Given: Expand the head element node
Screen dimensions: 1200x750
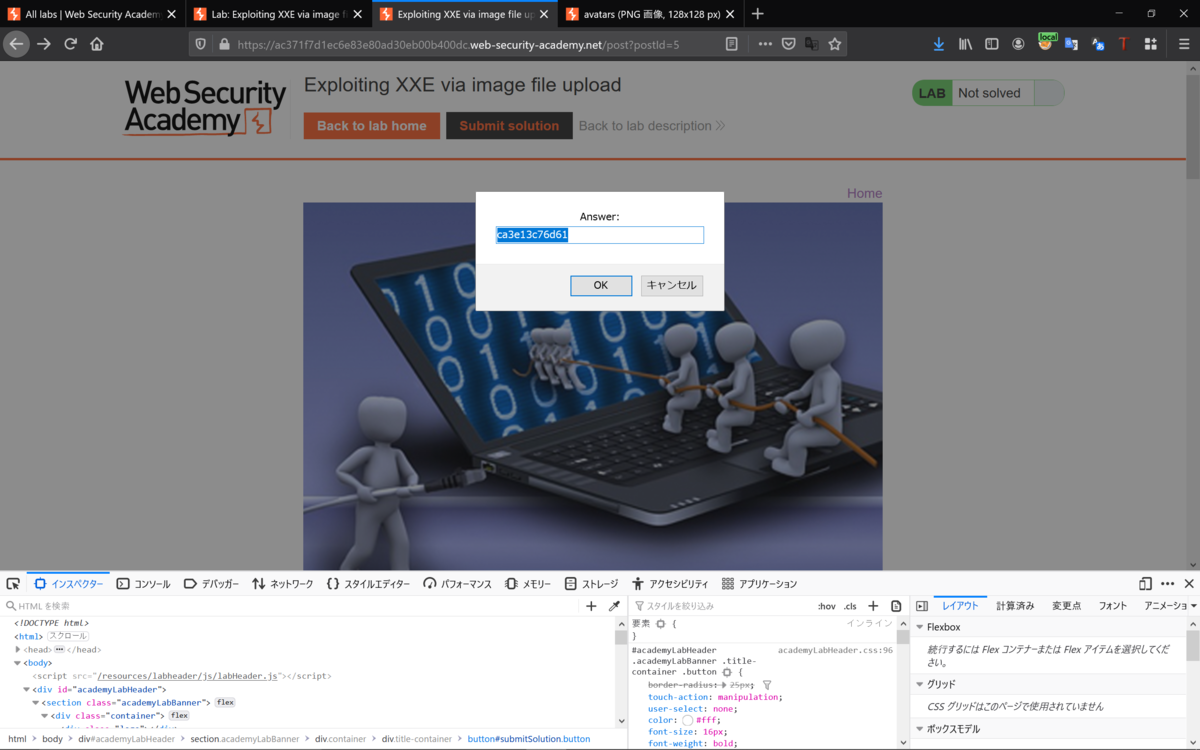Looking at the screenshot, I should tap(18, 650).
